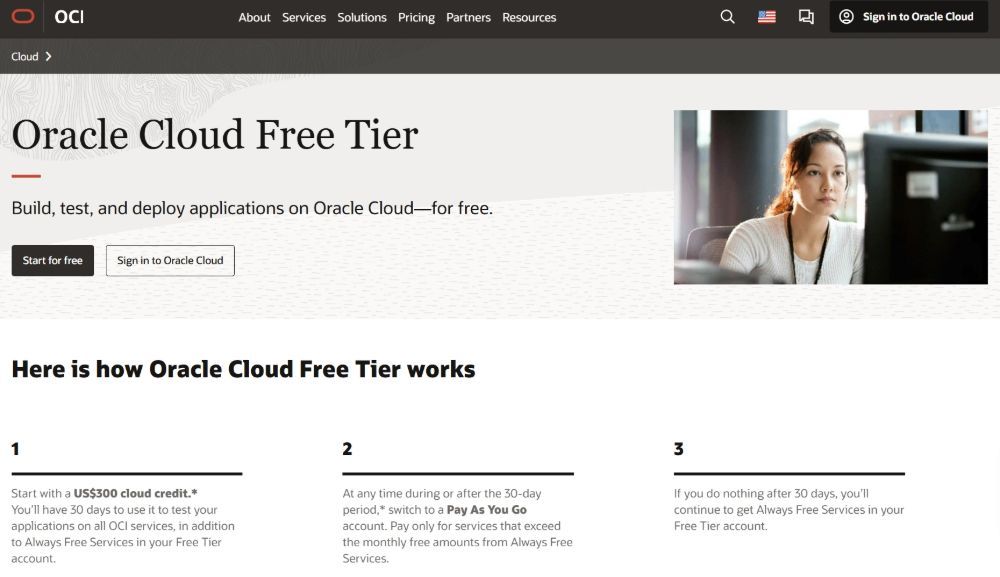Click the 'Pay As You Go' bold text
1000x577 pixels.
(x=487, y=510)
